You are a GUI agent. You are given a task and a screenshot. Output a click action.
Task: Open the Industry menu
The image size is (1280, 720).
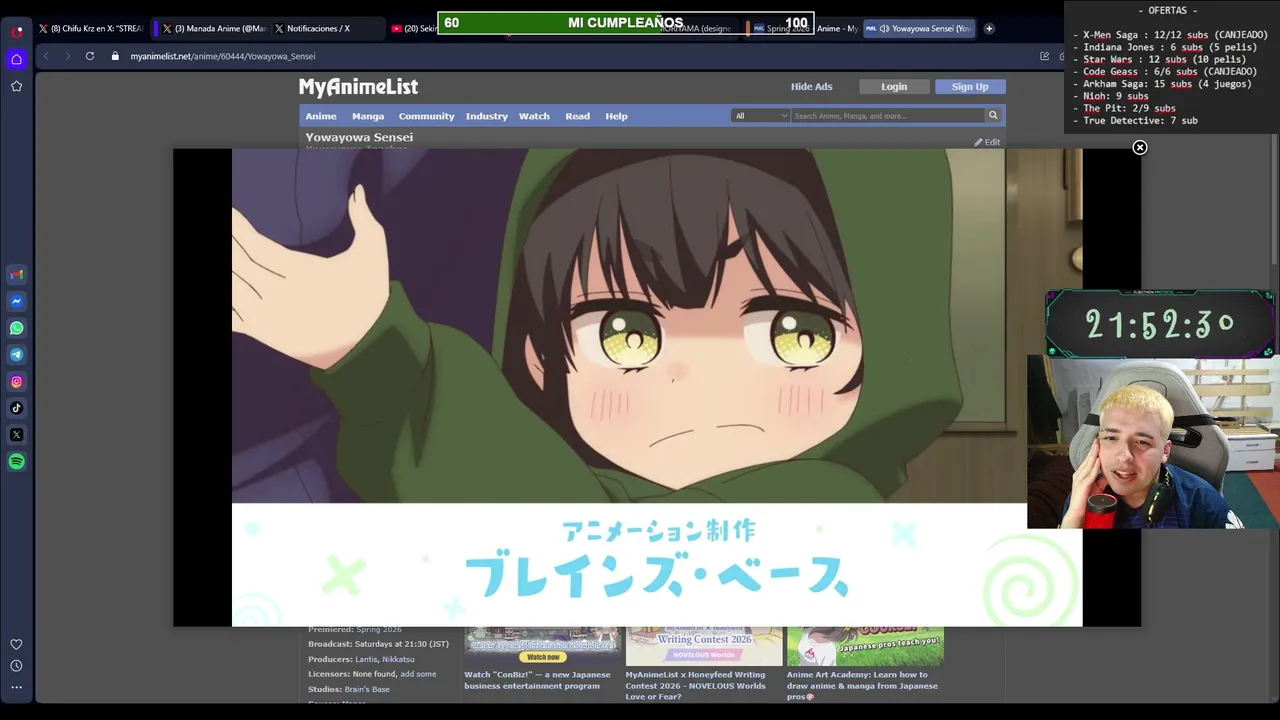487,116
